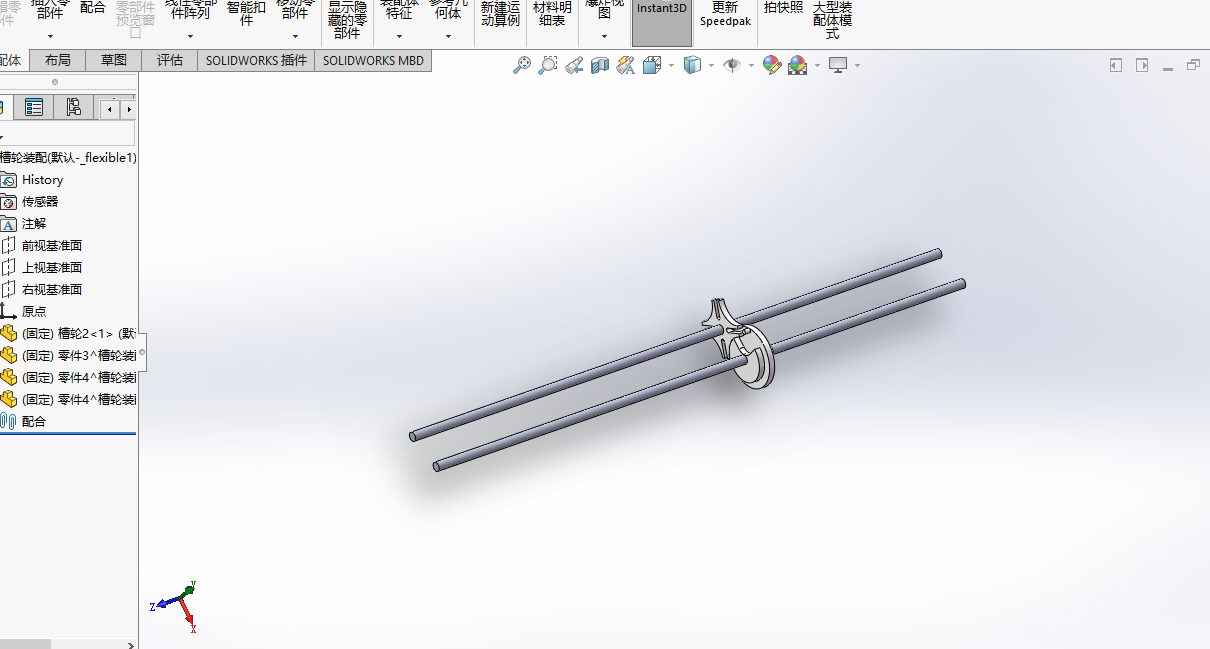
Task: Choose the Display Style icon
Action: (692, 66)
